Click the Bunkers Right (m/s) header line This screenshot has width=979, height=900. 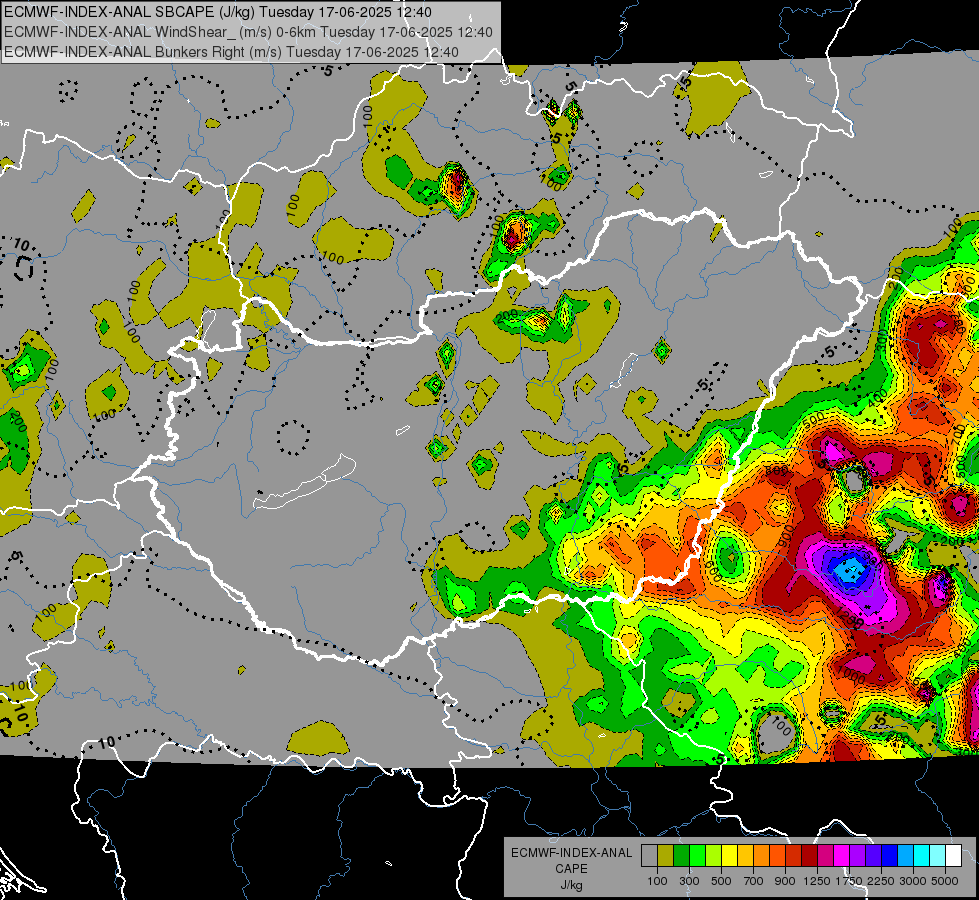click(x=231, y=52)
